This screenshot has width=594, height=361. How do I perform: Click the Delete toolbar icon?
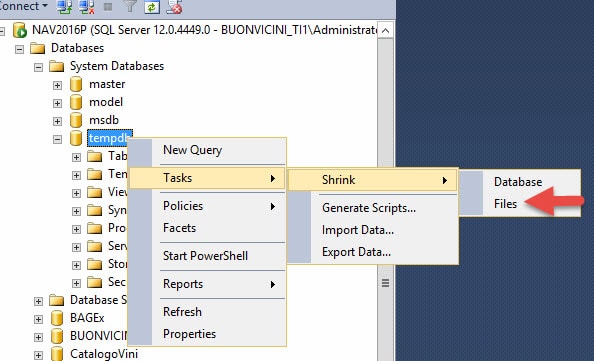coord(175,7)
